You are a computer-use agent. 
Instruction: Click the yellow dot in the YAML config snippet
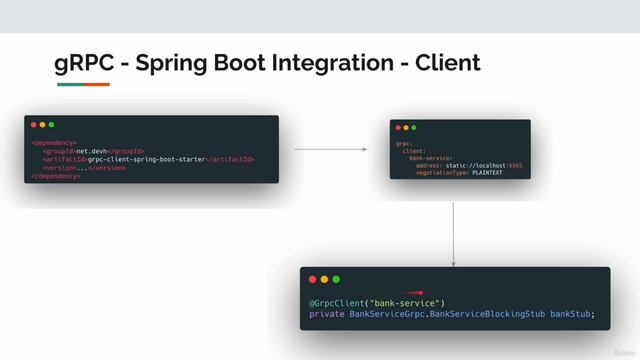[406, 128]
